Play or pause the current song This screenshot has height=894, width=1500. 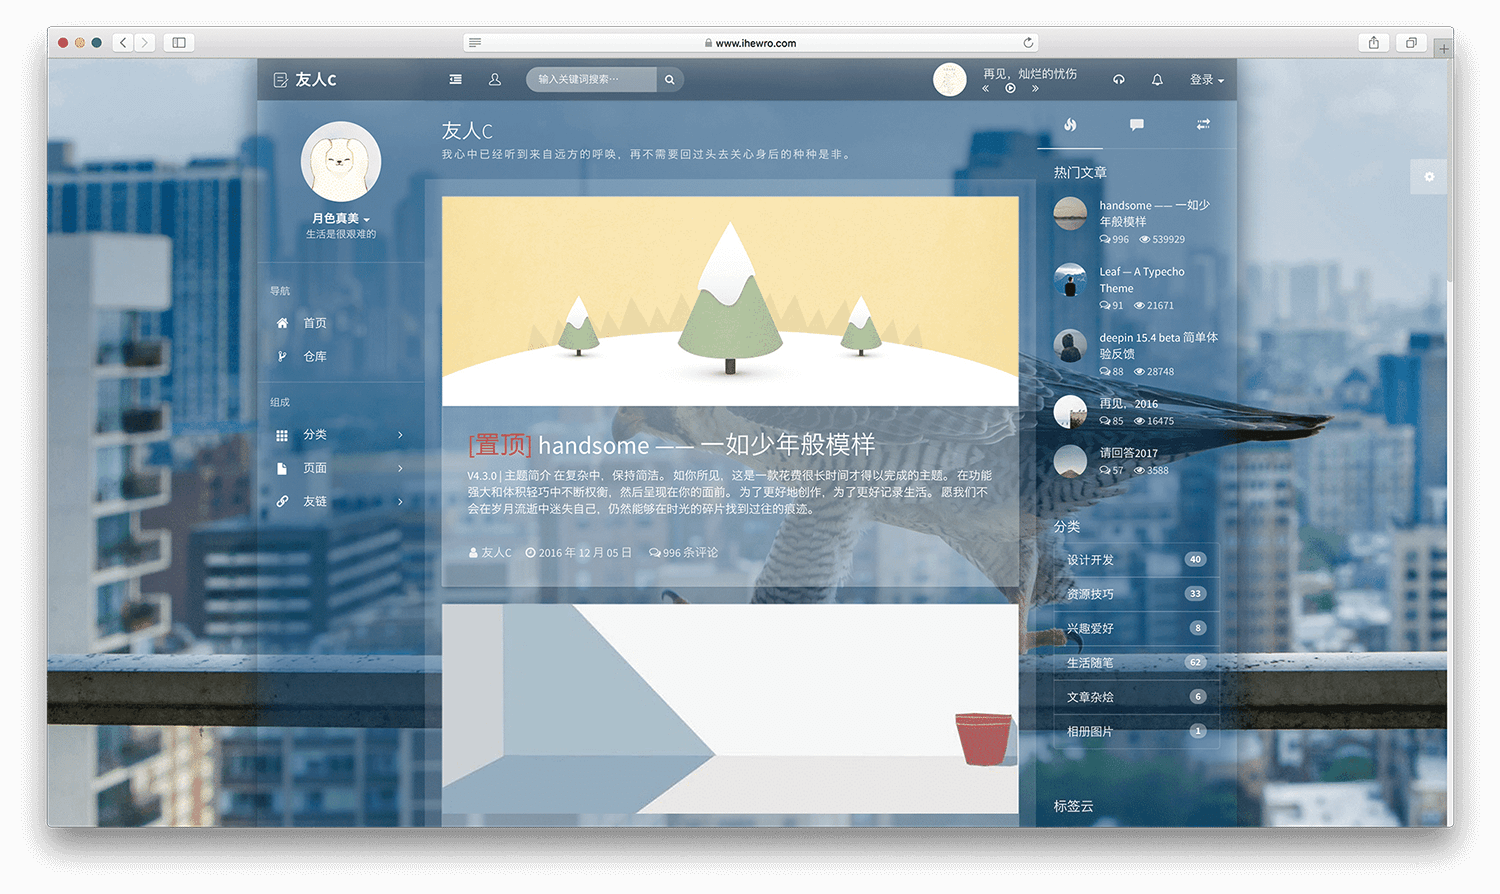point(1010,88)
